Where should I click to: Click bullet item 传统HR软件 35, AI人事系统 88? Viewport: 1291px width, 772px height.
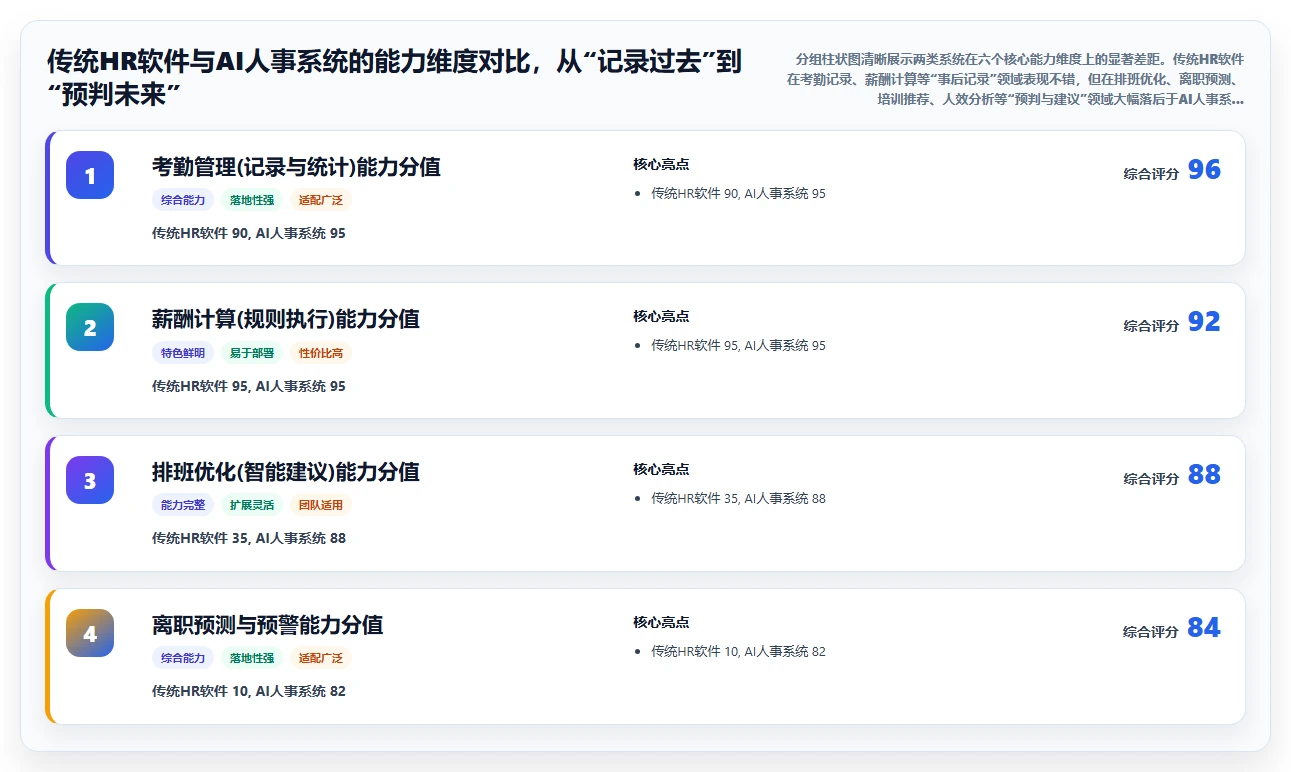point(738,499)
